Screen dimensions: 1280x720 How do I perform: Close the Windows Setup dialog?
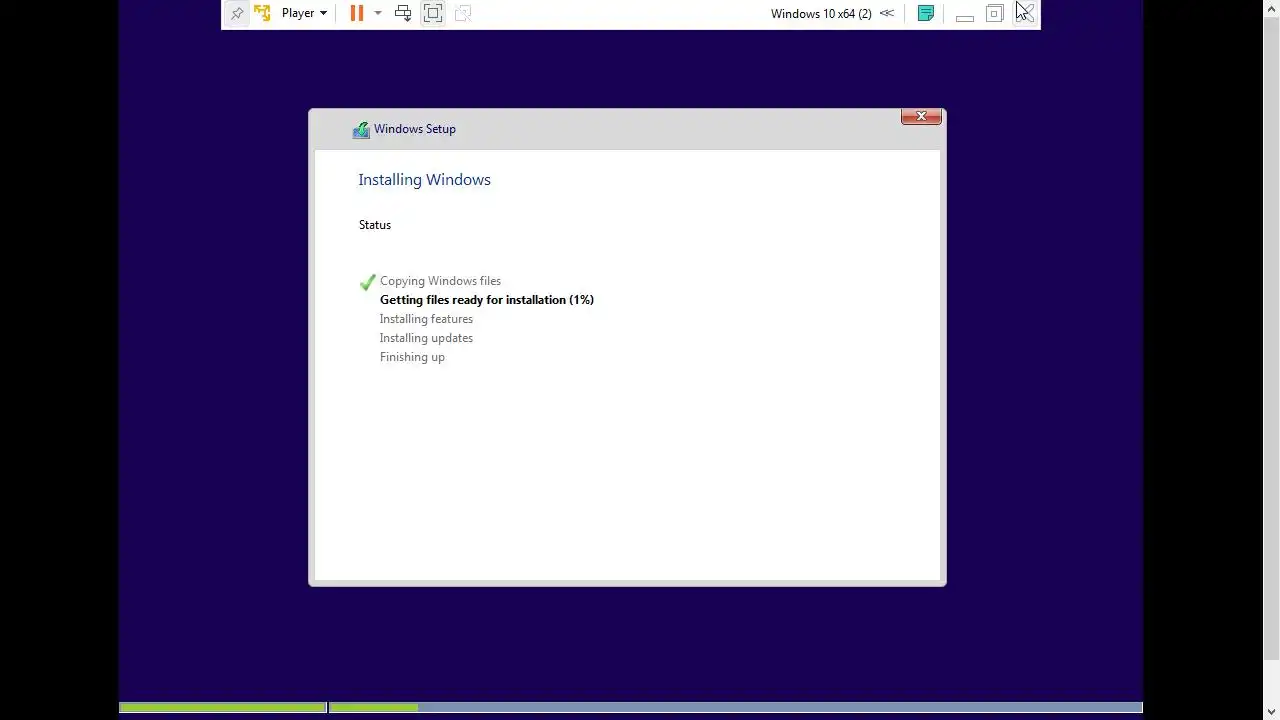pyautogui.click(x=921, y=116)
